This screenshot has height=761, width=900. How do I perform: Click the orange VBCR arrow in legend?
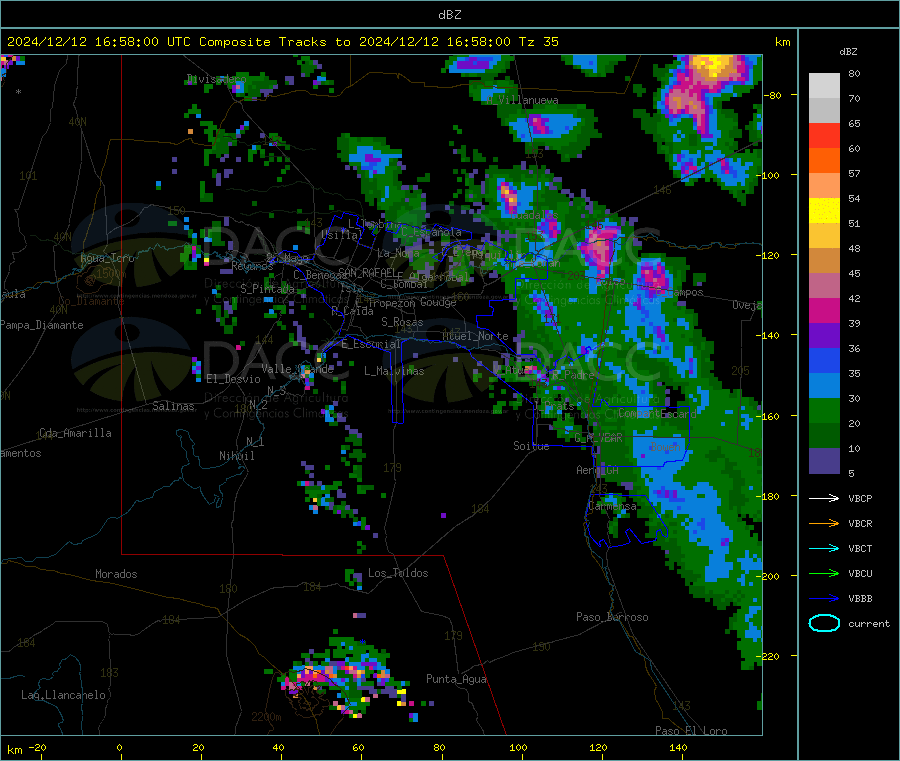tap(824, 523)
